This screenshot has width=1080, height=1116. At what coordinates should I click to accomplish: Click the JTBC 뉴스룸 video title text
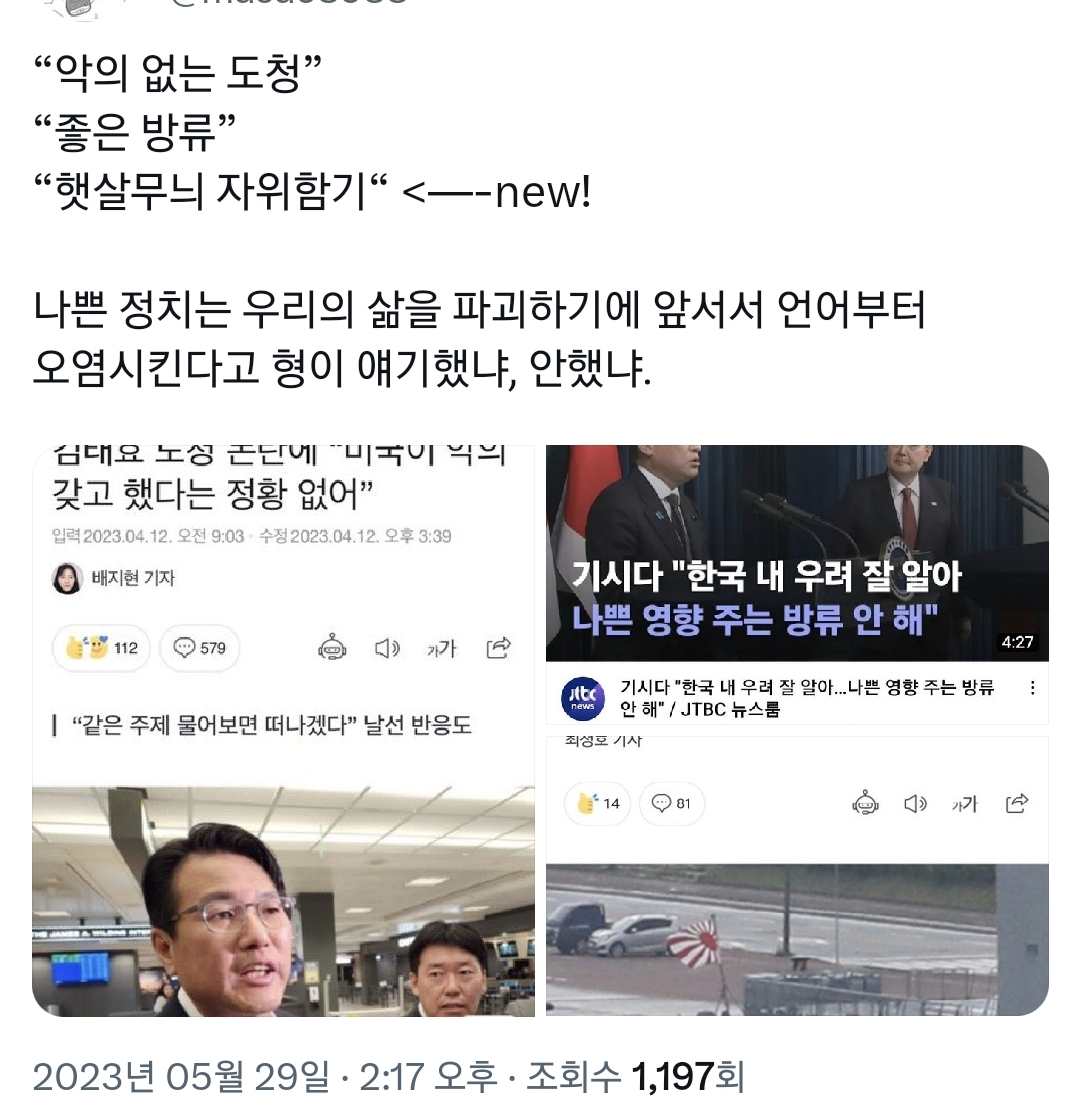point(807,698)
